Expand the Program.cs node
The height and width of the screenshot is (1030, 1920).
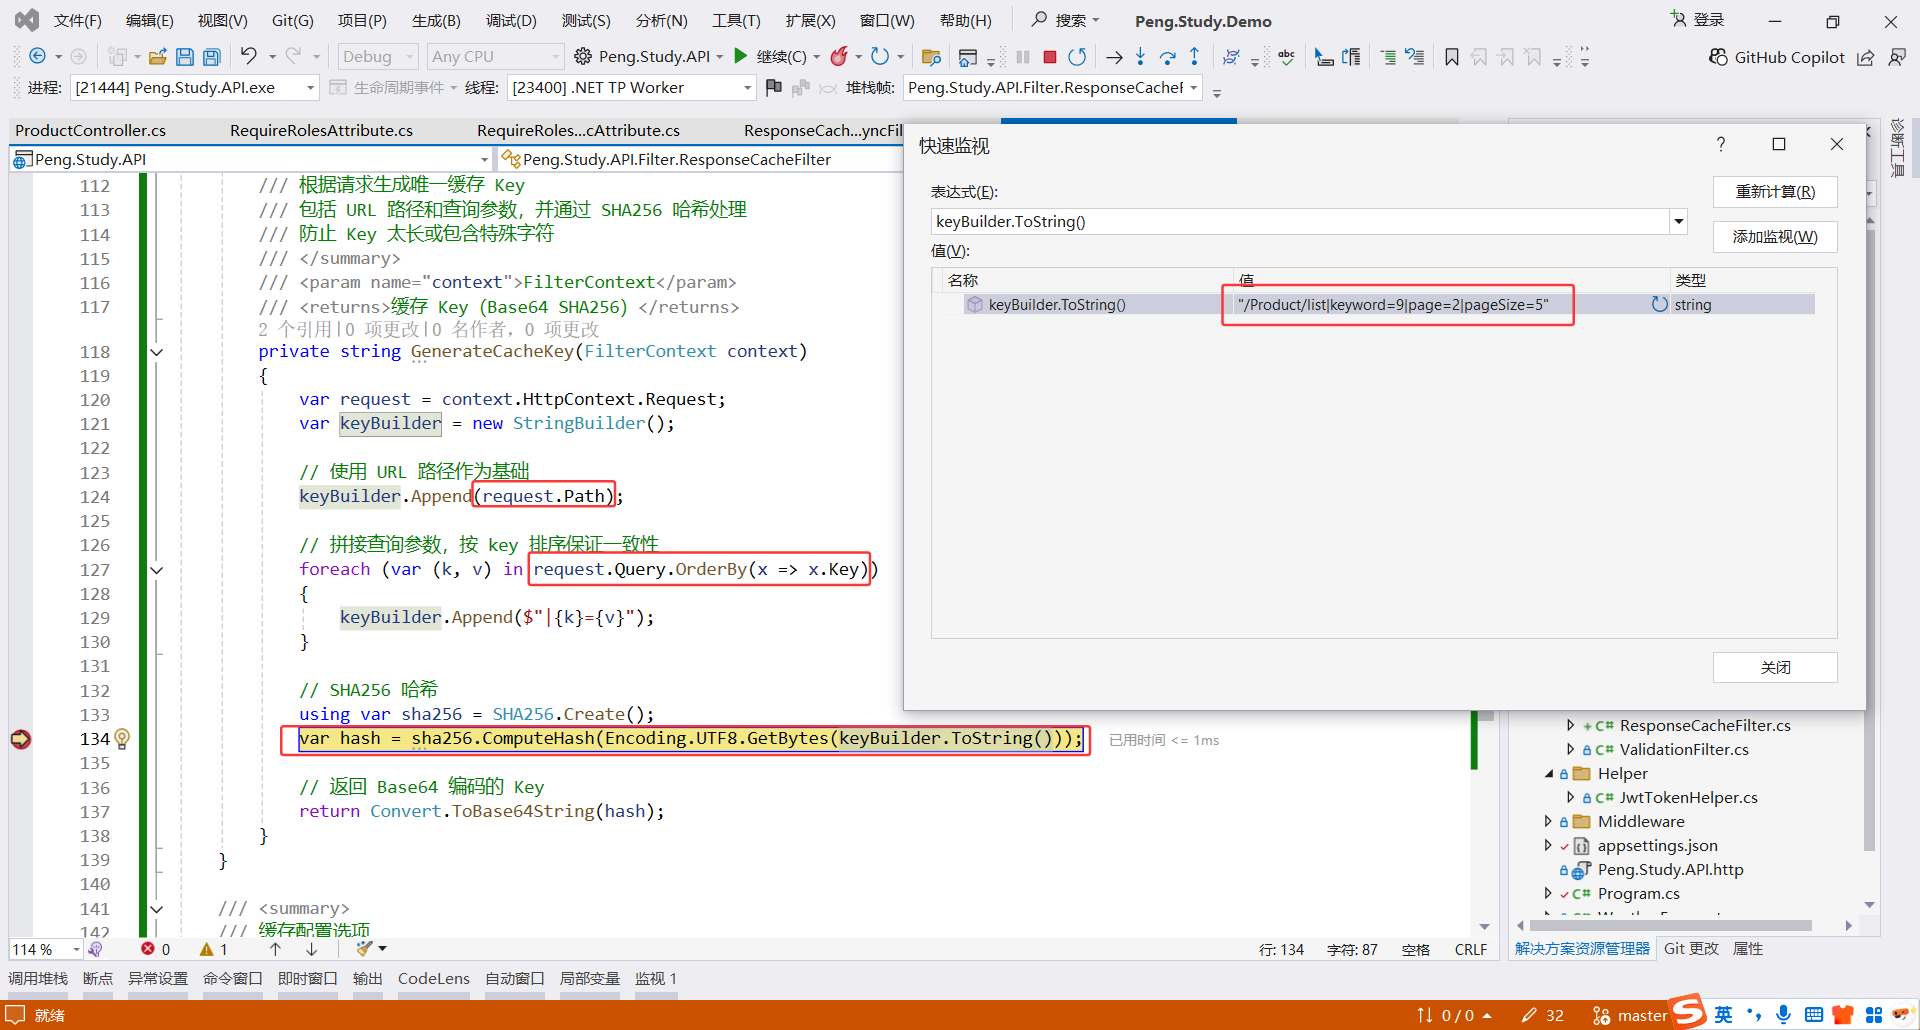pos(1548,893)
